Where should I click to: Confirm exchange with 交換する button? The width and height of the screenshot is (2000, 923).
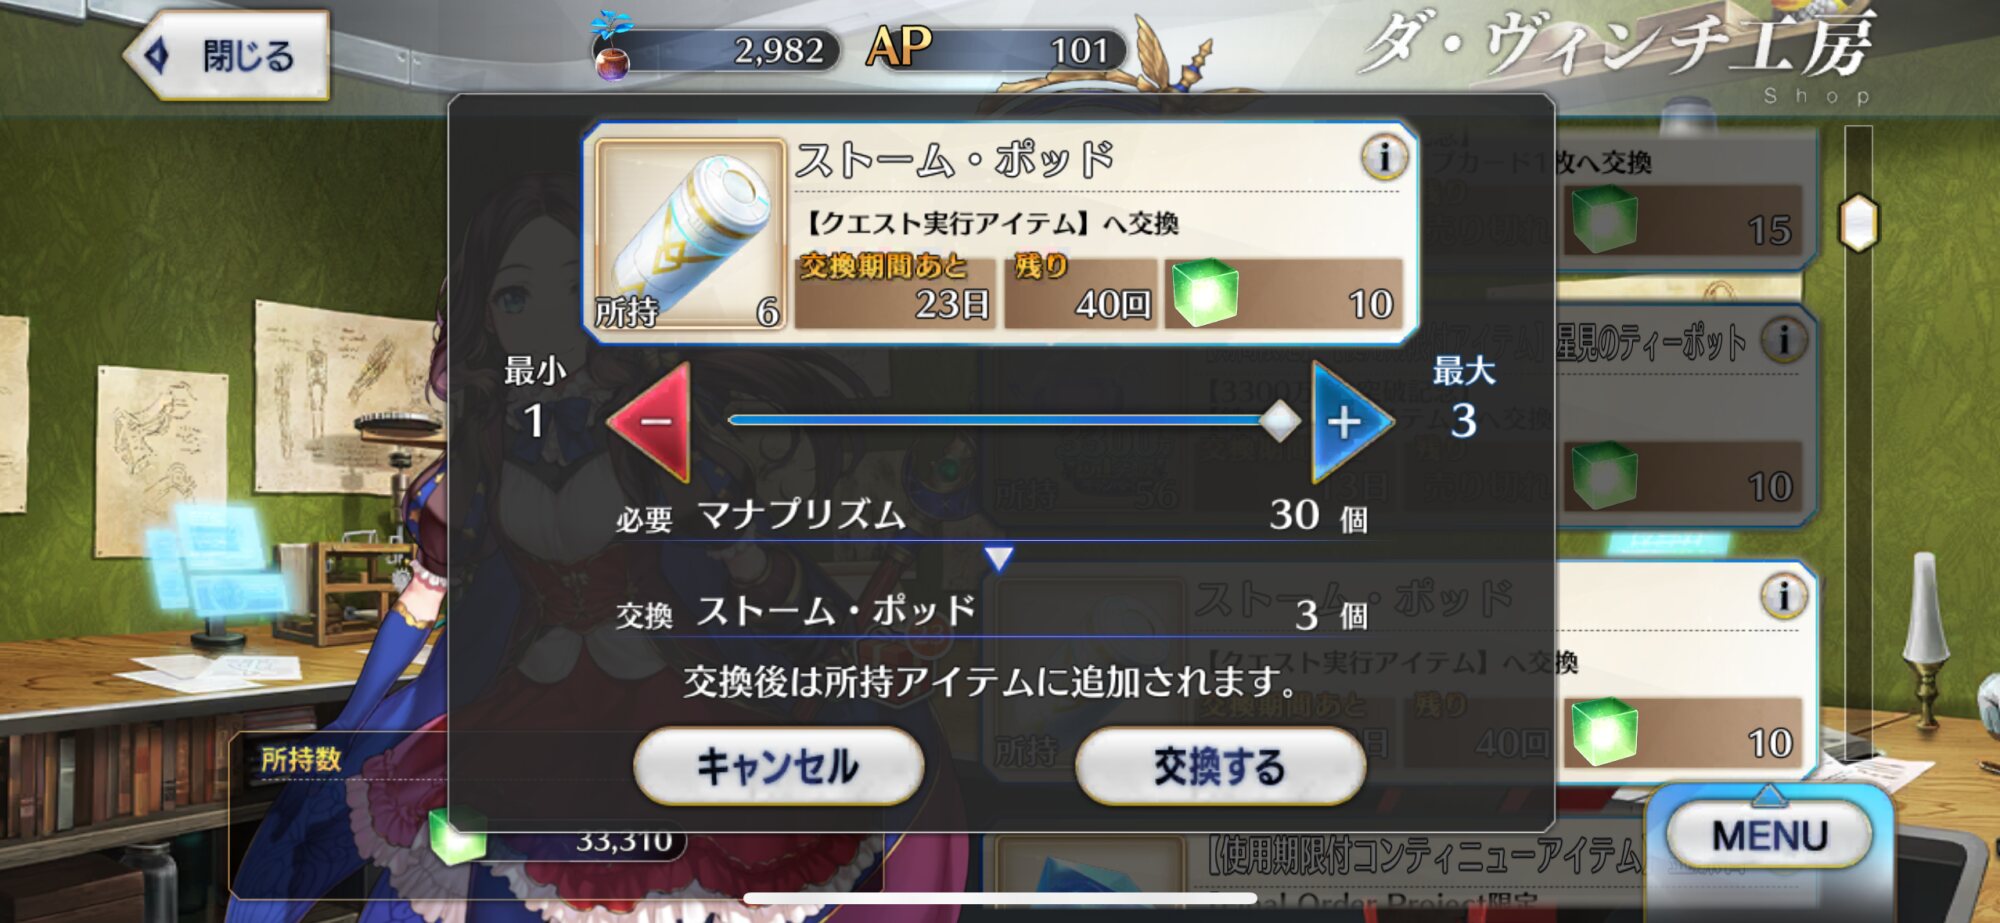1220,767
